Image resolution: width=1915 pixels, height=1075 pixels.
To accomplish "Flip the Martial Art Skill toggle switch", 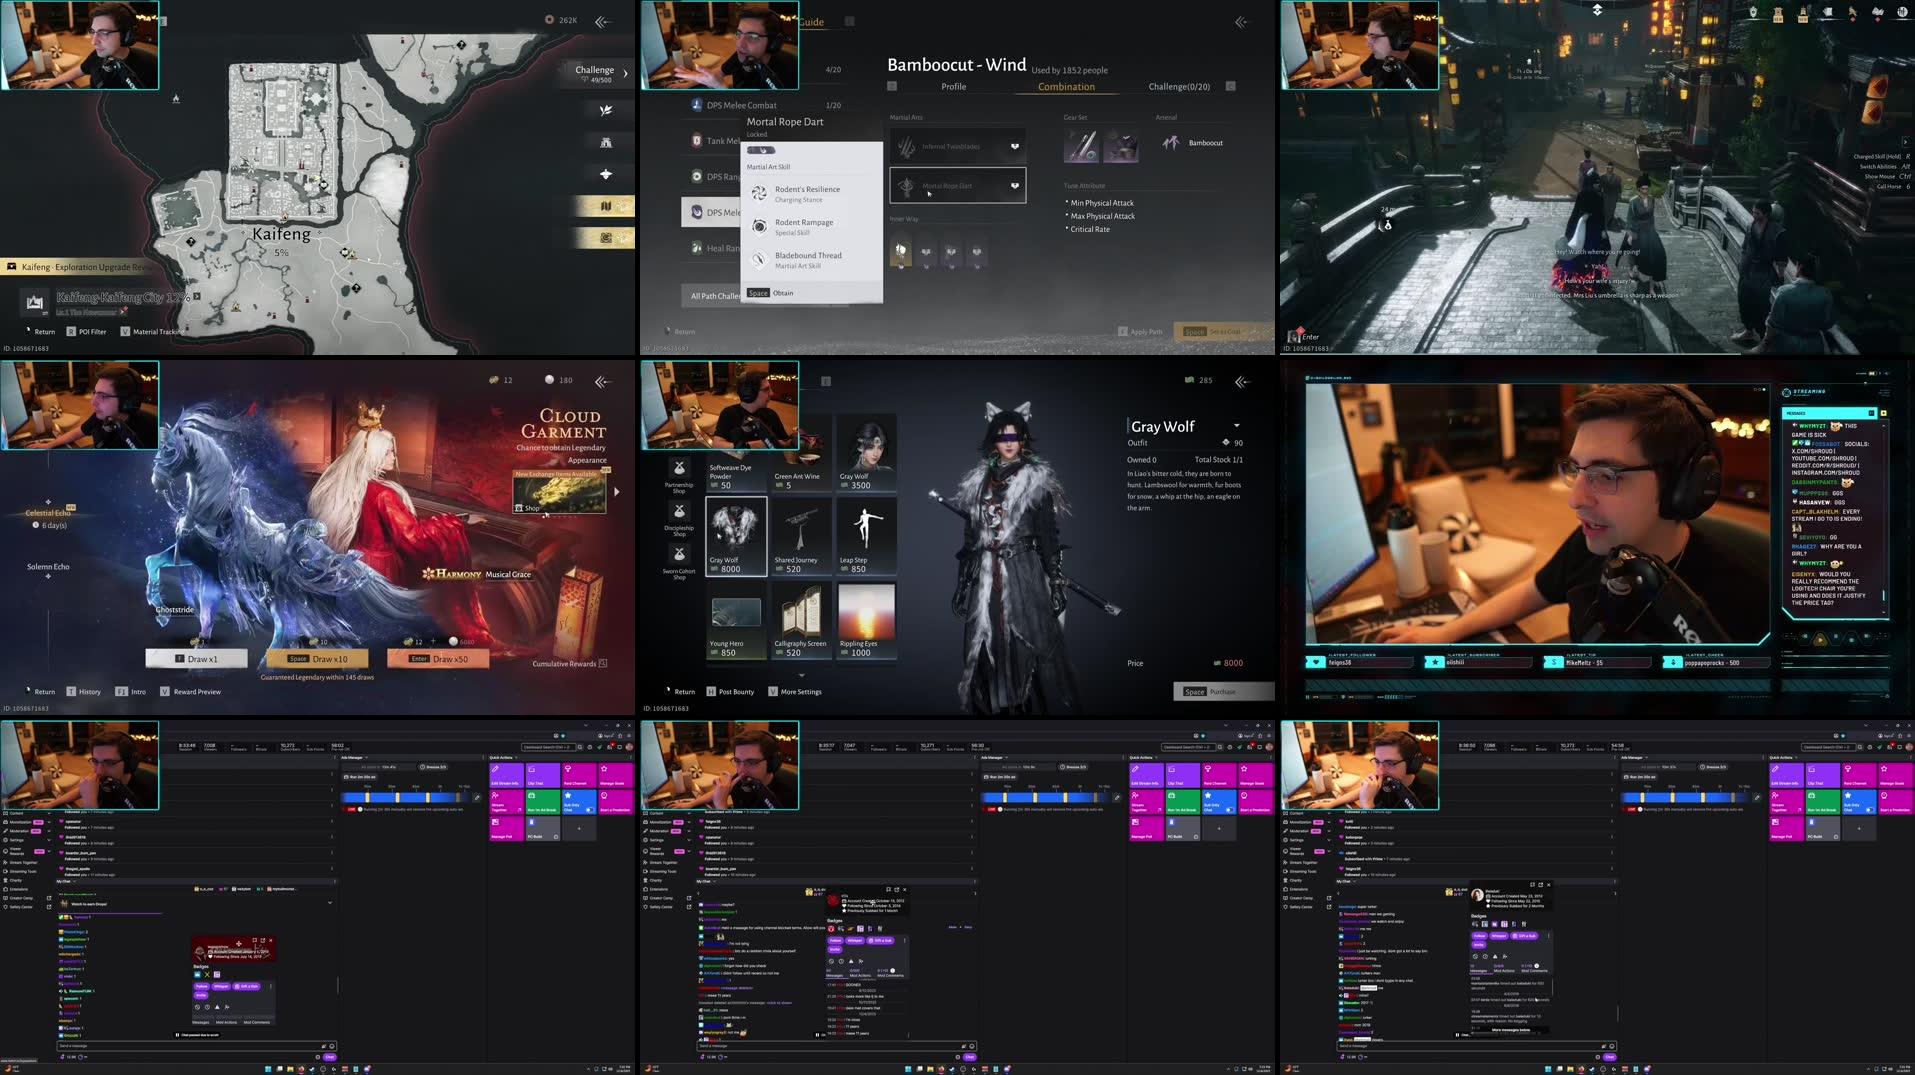I will [x=762, y=150].
